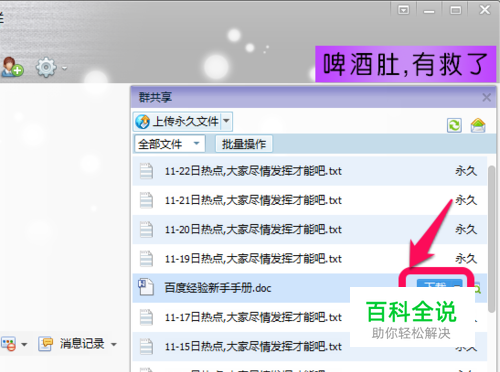Select file 11-17日热点,大家尽情发挥才能吧.txt
Screen dimensions: 500x372
(310, 317)
